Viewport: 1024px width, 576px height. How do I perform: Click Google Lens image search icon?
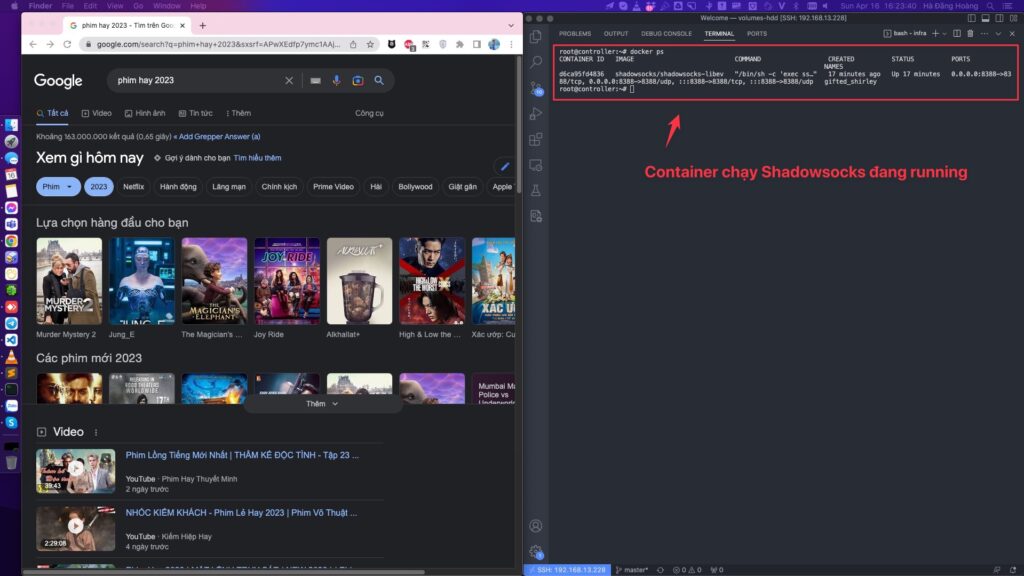(358, 80)
